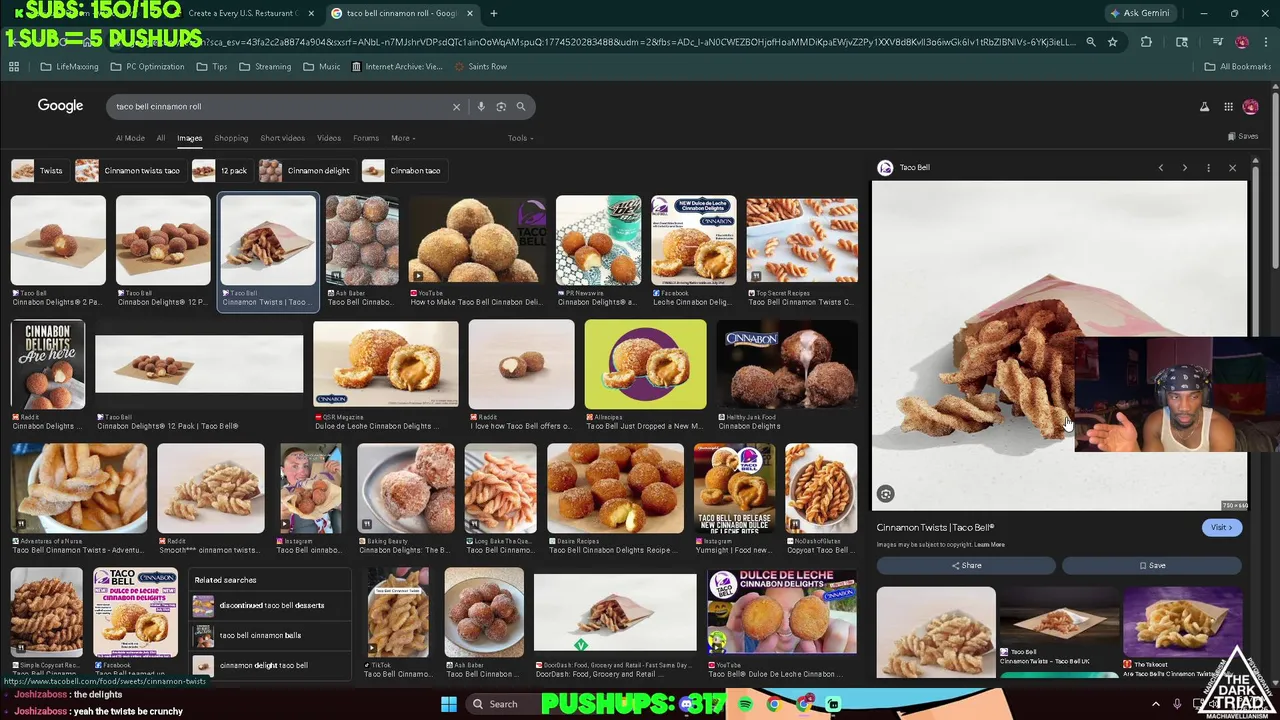Select the 12 pack filter chip
1280x720 pixels.
[x=221, y=171]
